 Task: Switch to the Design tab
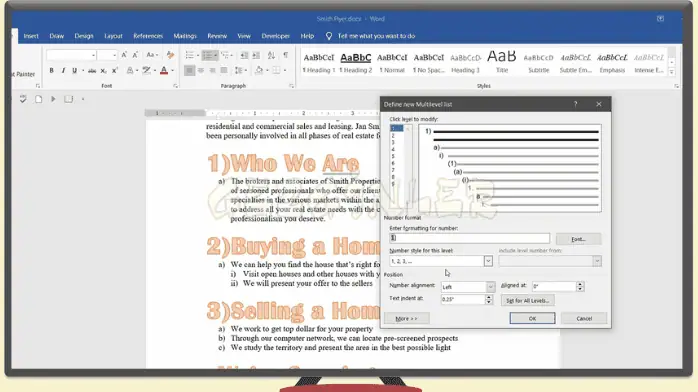point(84,36)
